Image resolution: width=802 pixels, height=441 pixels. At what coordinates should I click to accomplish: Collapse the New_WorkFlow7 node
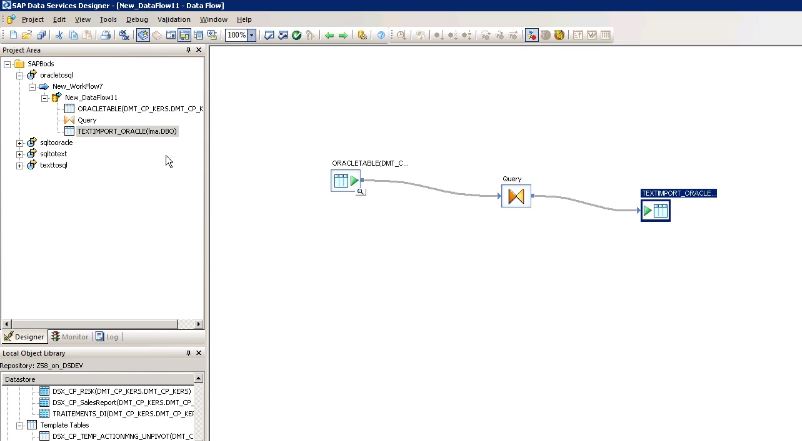[x=32, y=86]
